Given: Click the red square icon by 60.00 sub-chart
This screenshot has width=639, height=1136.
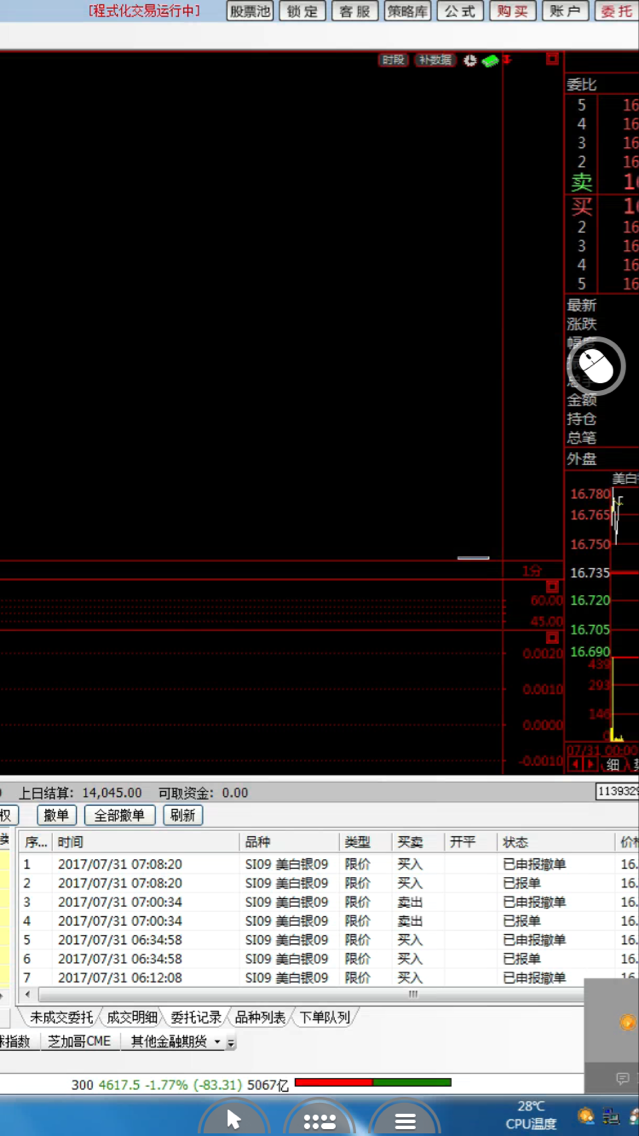Looking at the screenshot, I should [x=553, y=585].
